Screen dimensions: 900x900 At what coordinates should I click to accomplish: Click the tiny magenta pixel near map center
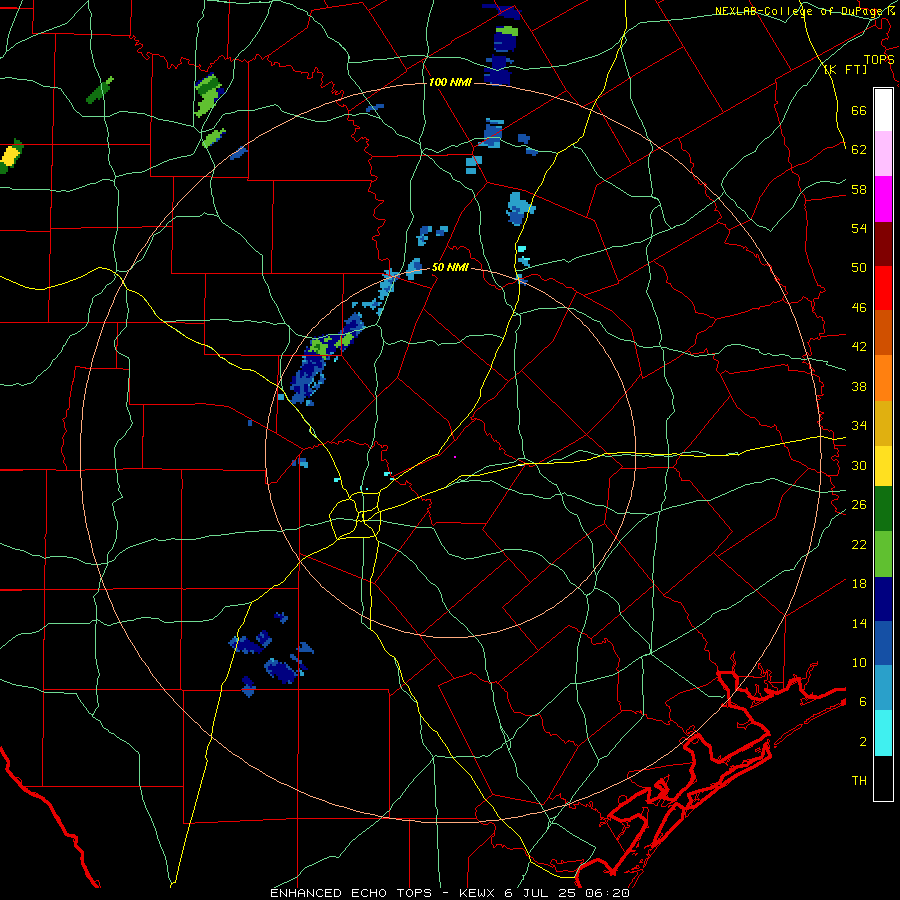[x=455, y=457]
